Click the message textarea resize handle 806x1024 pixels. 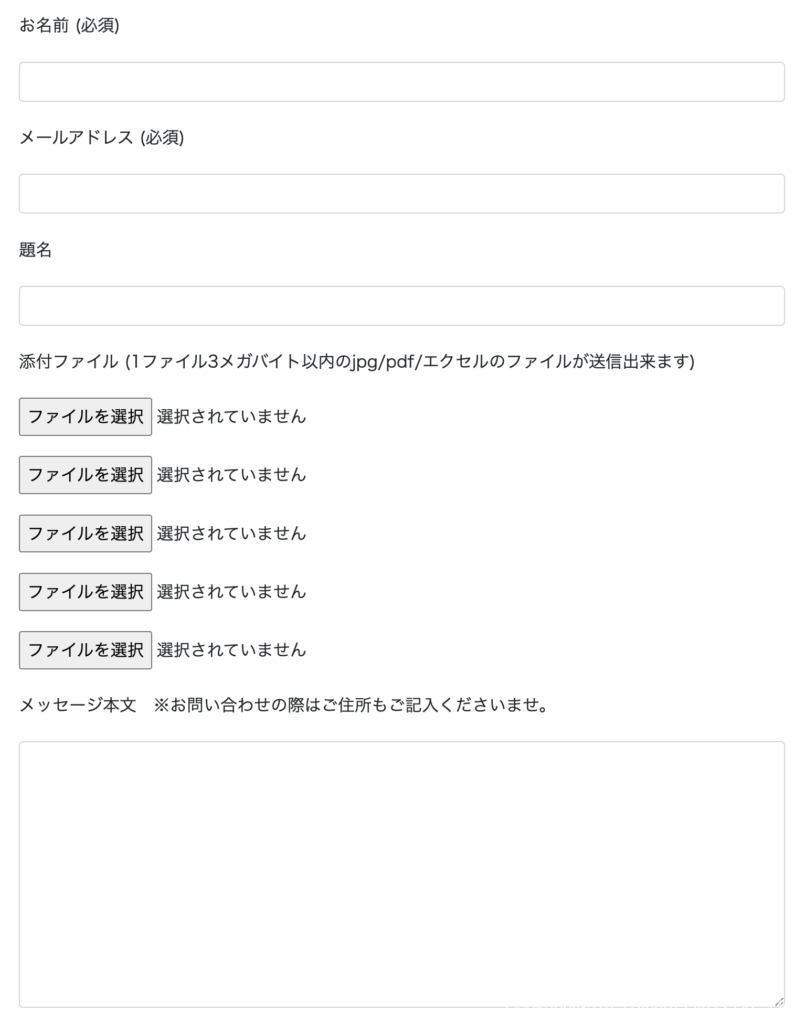tap(778, 1001)
